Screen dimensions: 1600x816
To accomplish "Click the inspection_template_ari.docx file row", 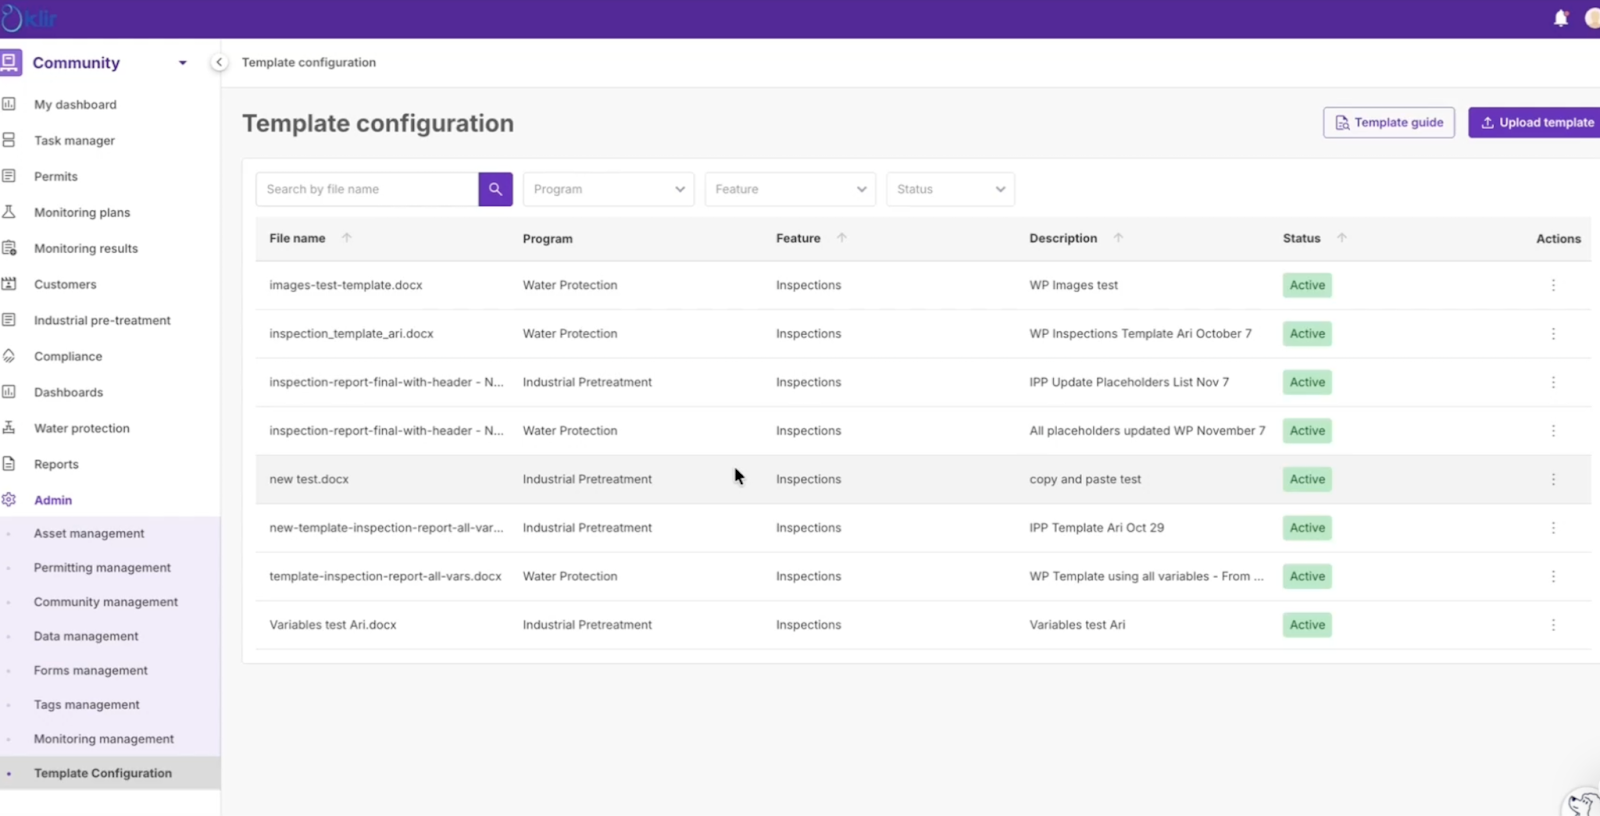I will tap(351, 334).
